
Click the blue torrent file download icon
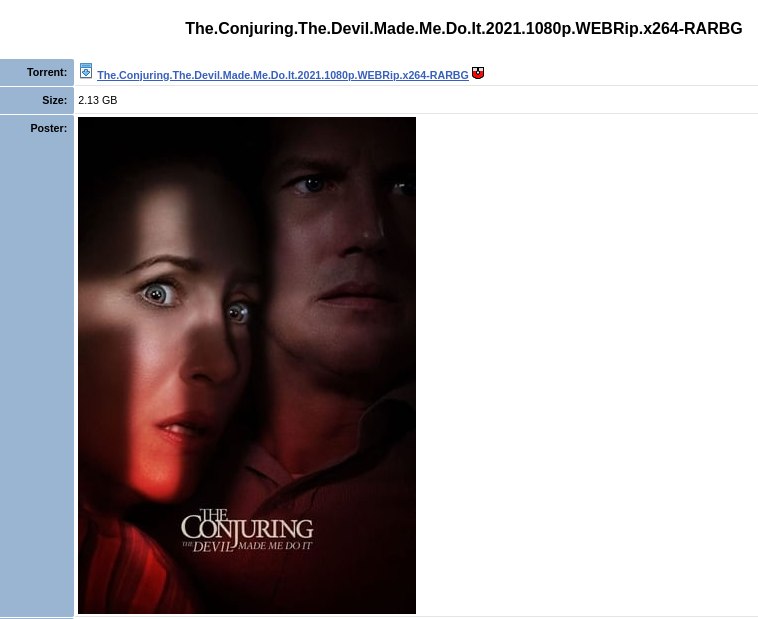point(86,71)
